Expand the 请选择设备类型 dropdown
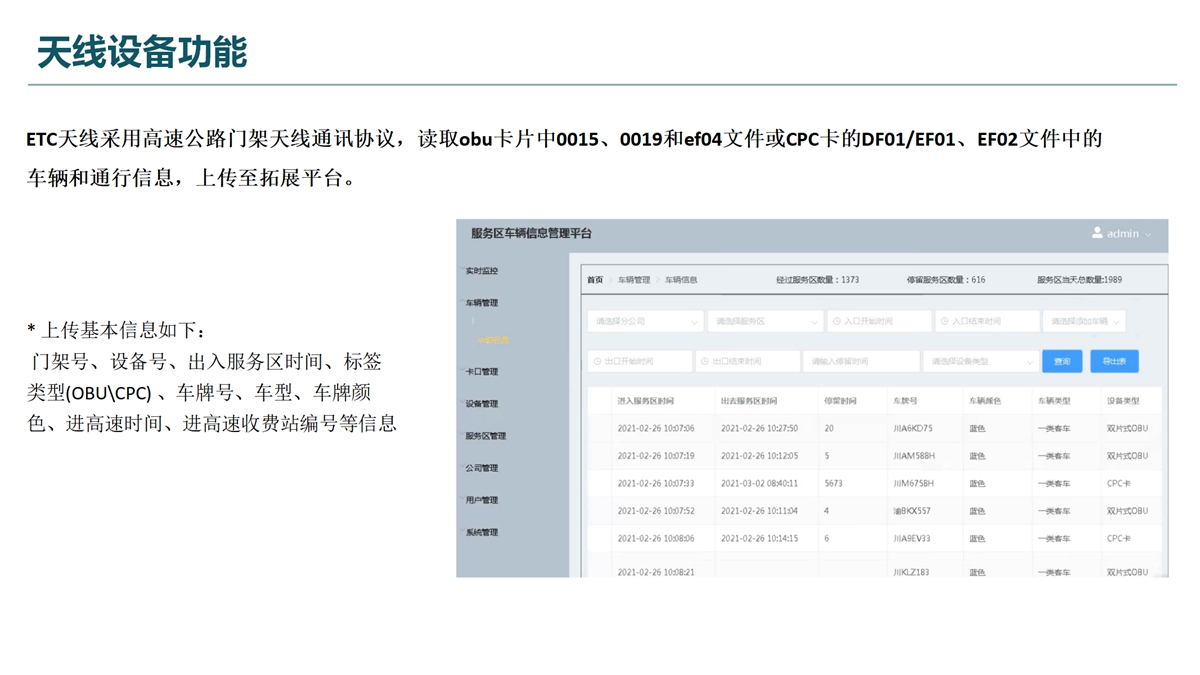 tap(979, 362)
